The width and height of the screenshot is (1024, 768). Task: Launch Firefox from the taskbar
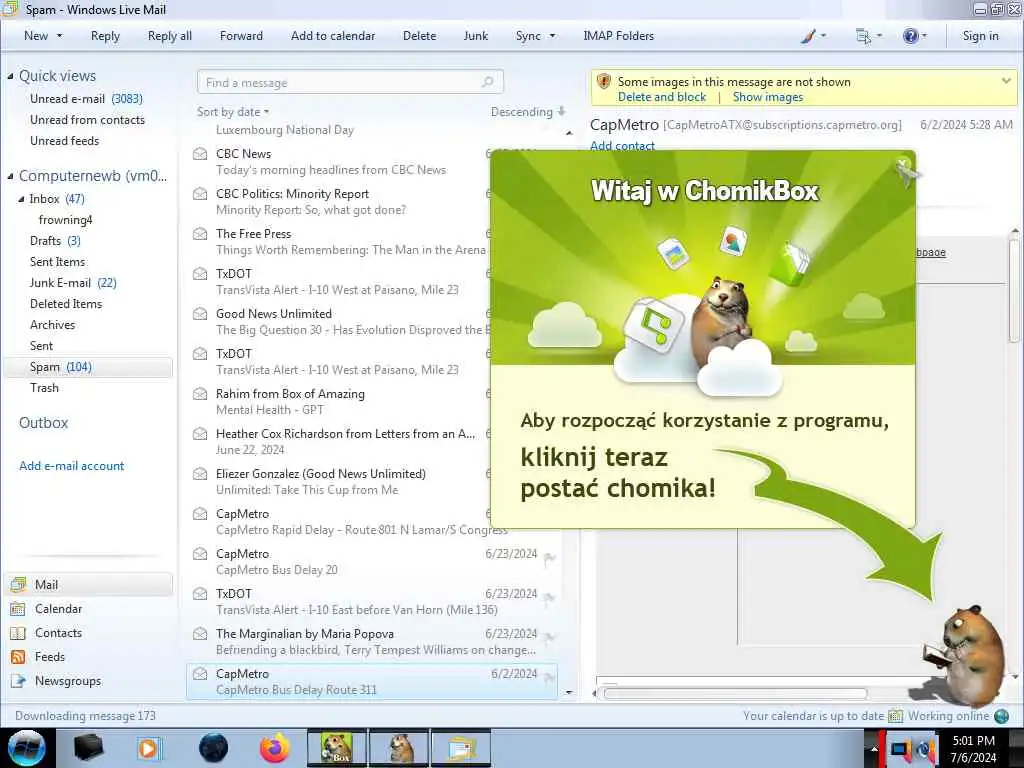pos(274,748)
